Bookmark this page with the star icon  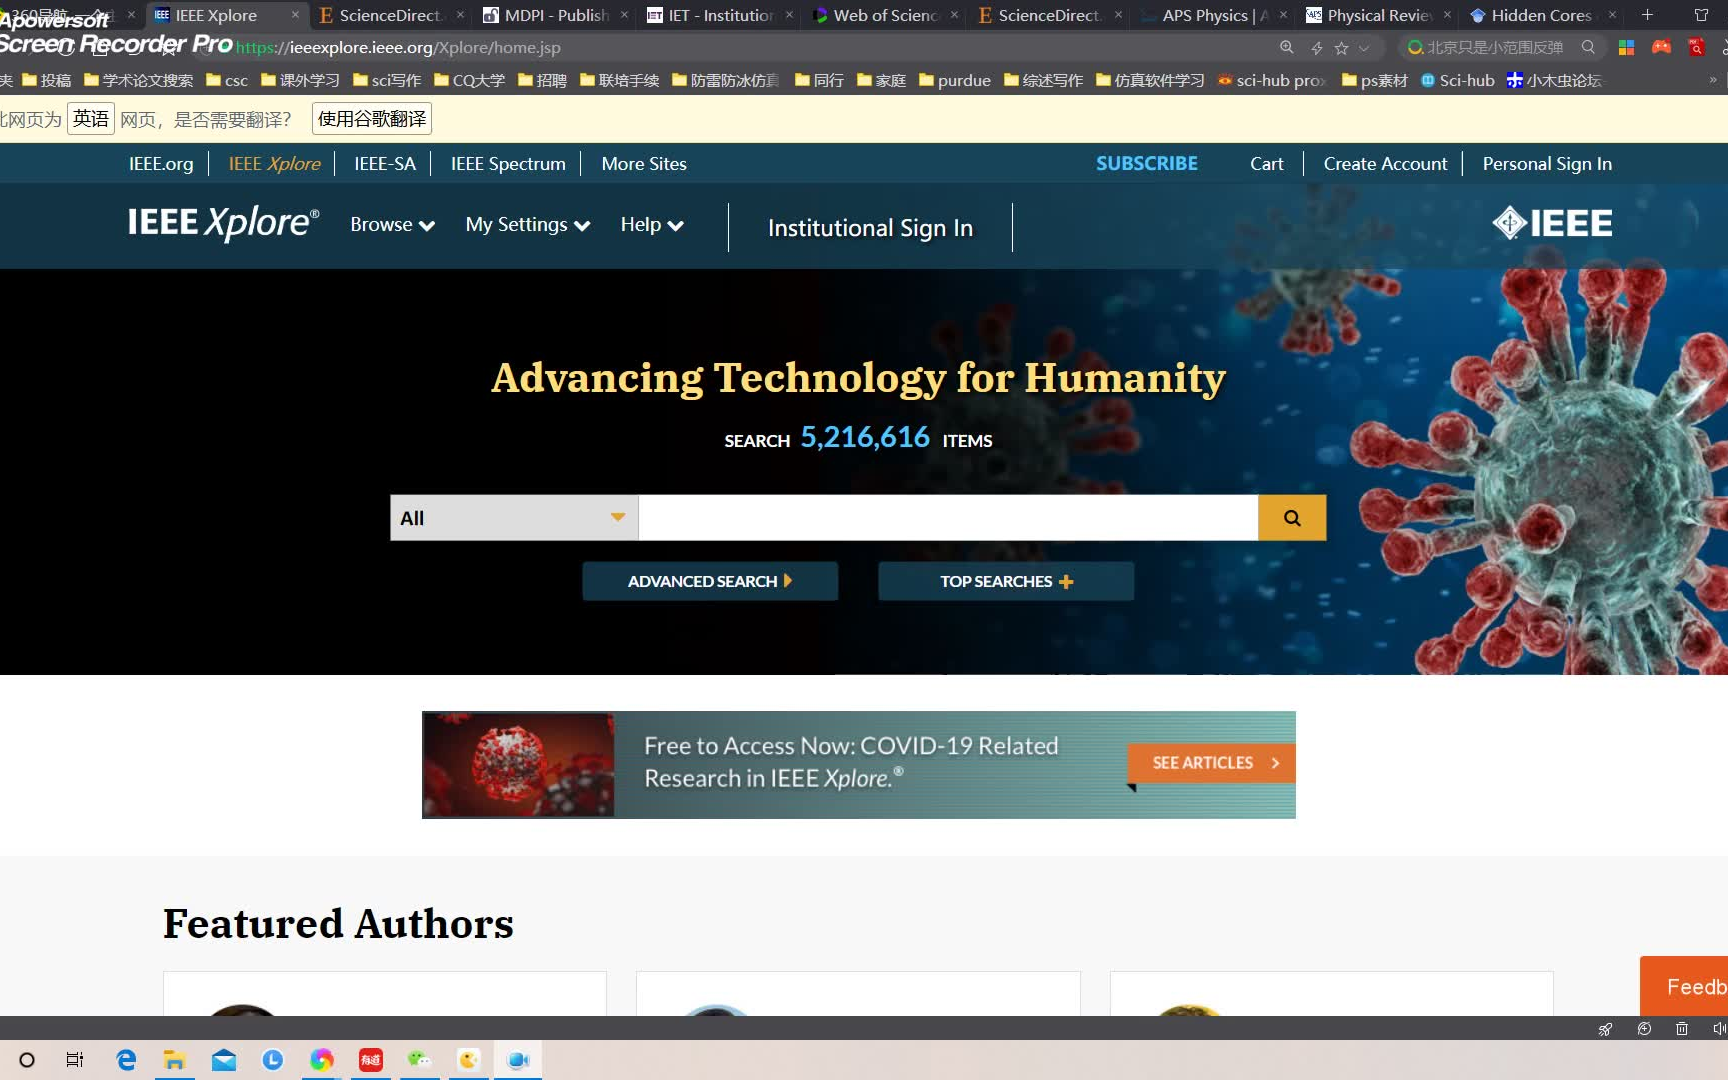[1341, 47]
